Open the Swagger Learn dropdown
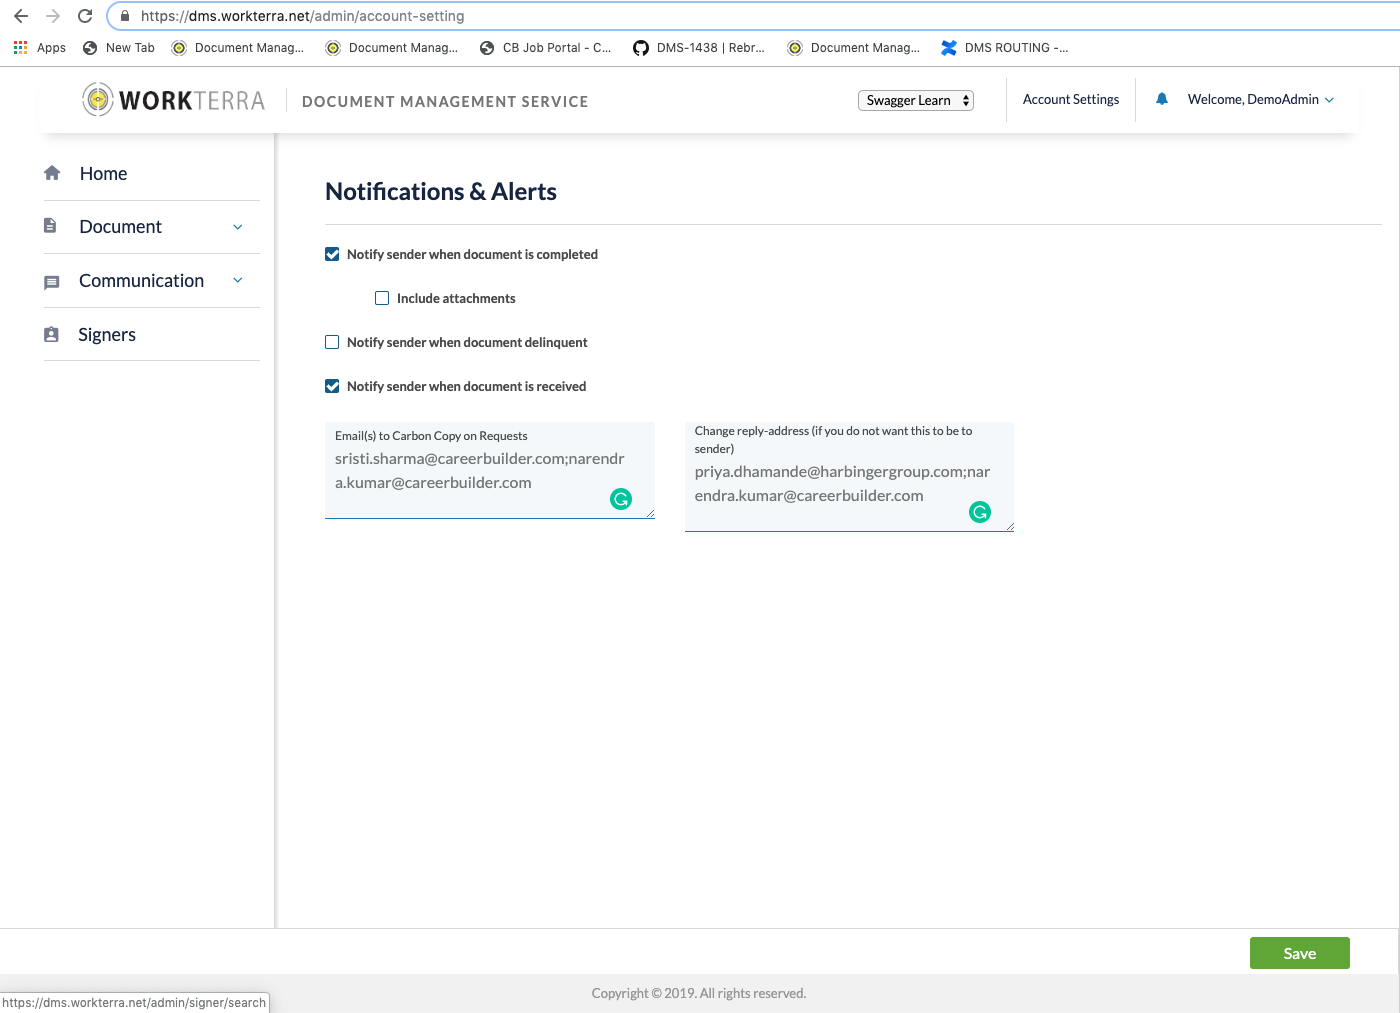This screenshot has width=1400, height=1013. pos(916,100)
